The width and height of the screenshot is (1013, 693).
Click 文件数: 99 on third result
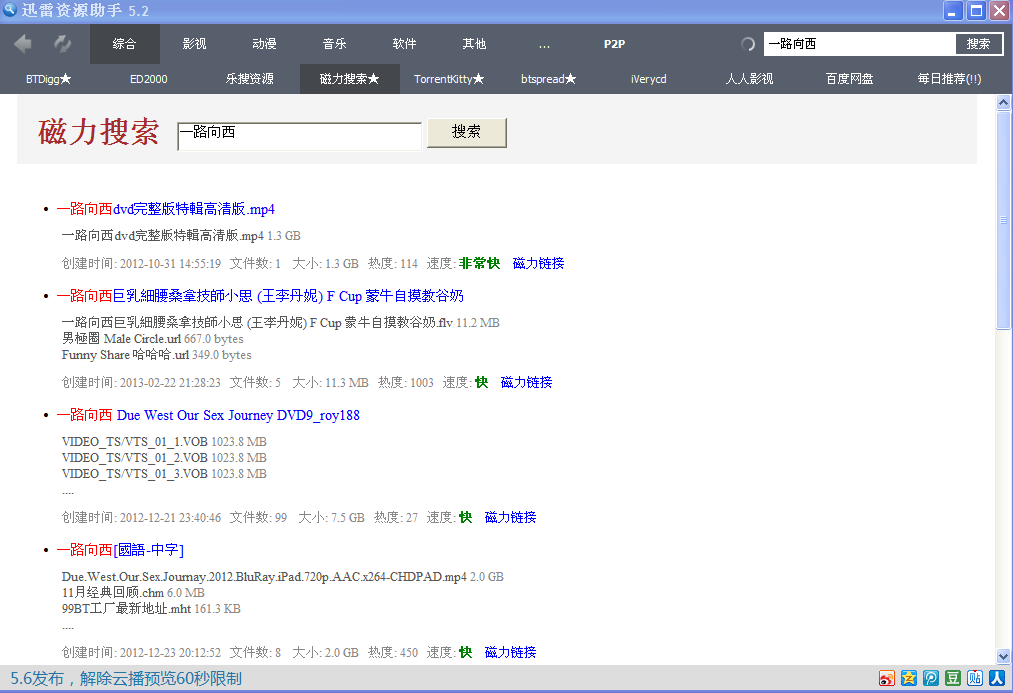tap(258, 517)
